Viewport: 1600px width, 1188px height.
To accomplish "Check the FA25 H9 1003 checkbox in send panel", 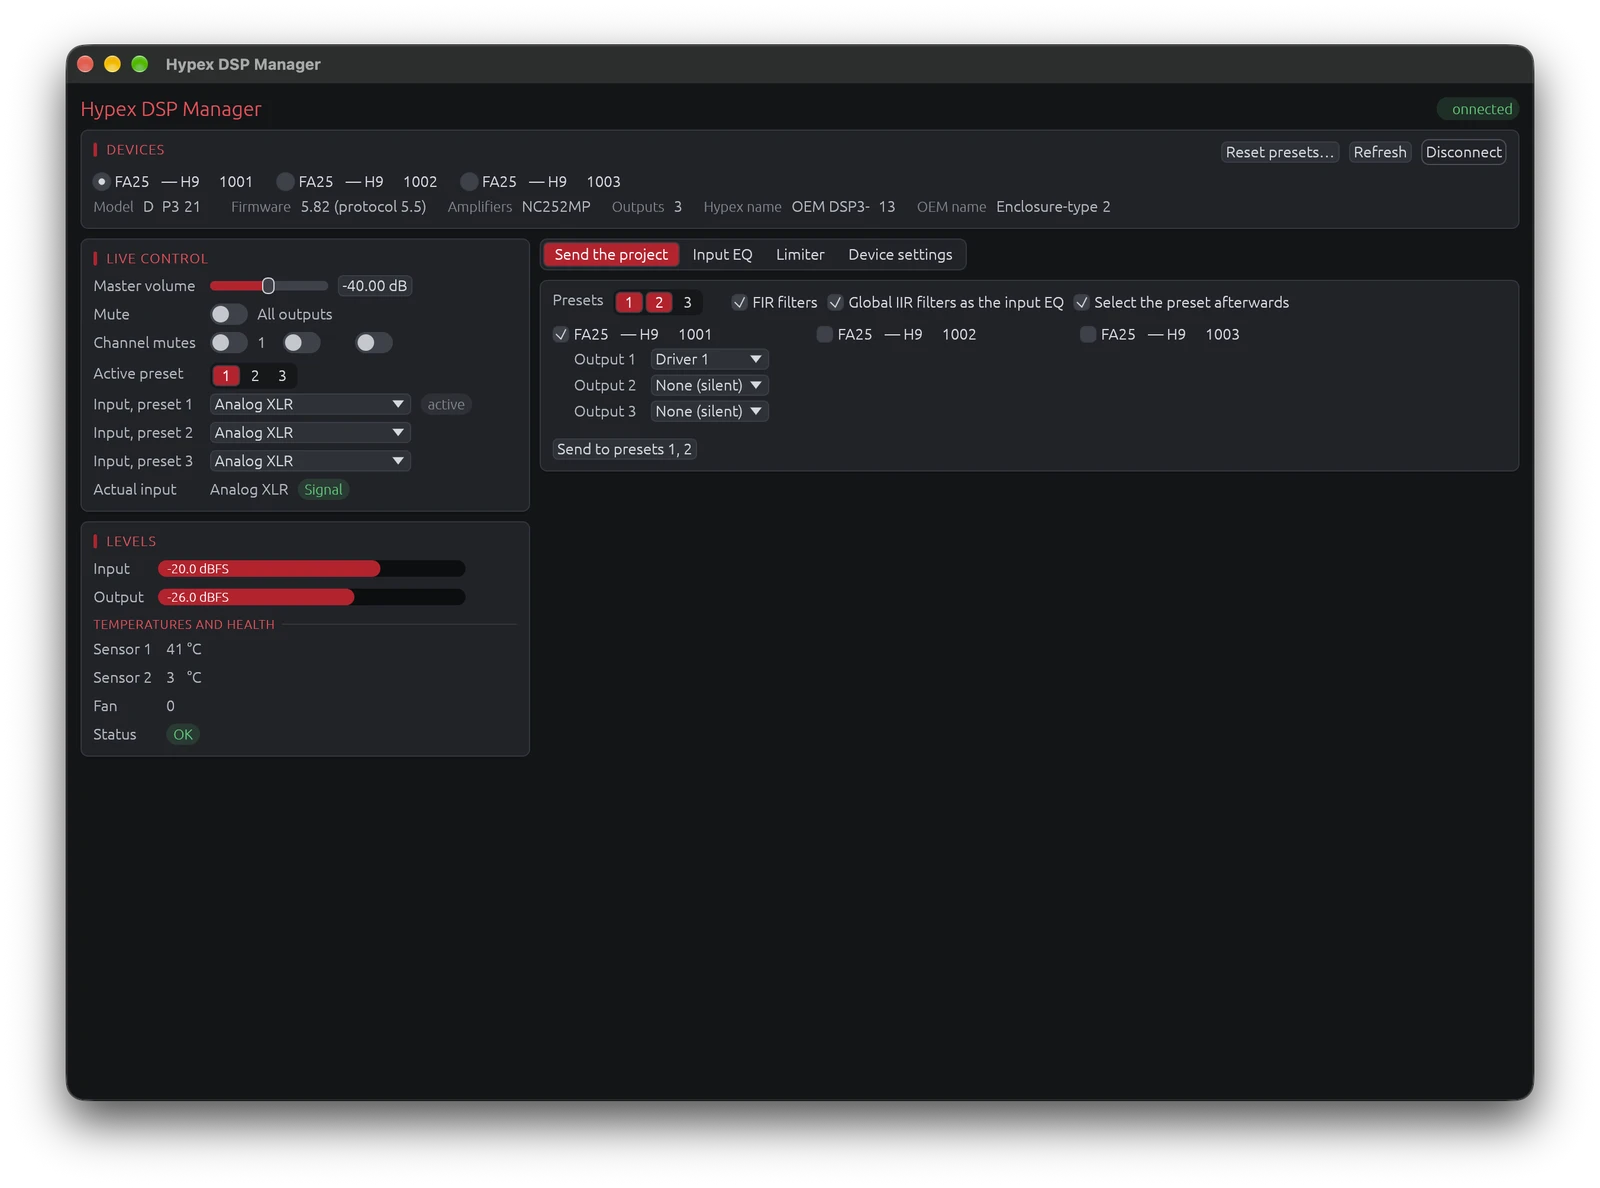I will point(1088,335).
